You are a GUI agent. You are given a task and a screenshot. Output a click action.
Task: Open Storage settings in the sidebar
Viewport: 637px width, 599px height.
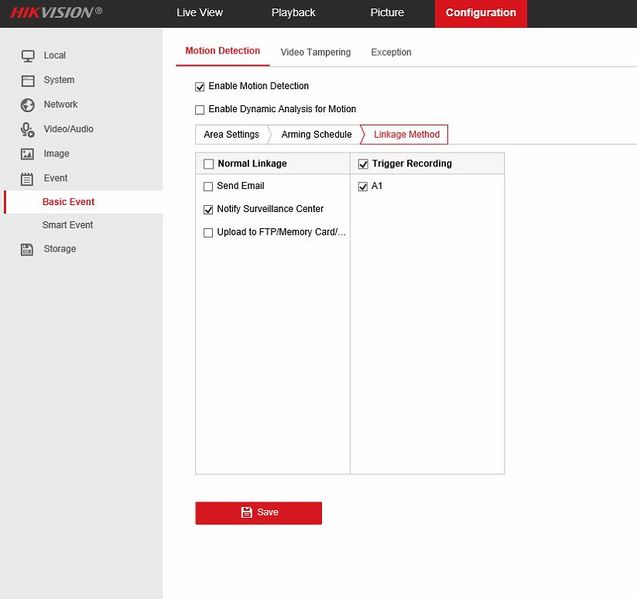click(60, 249)
